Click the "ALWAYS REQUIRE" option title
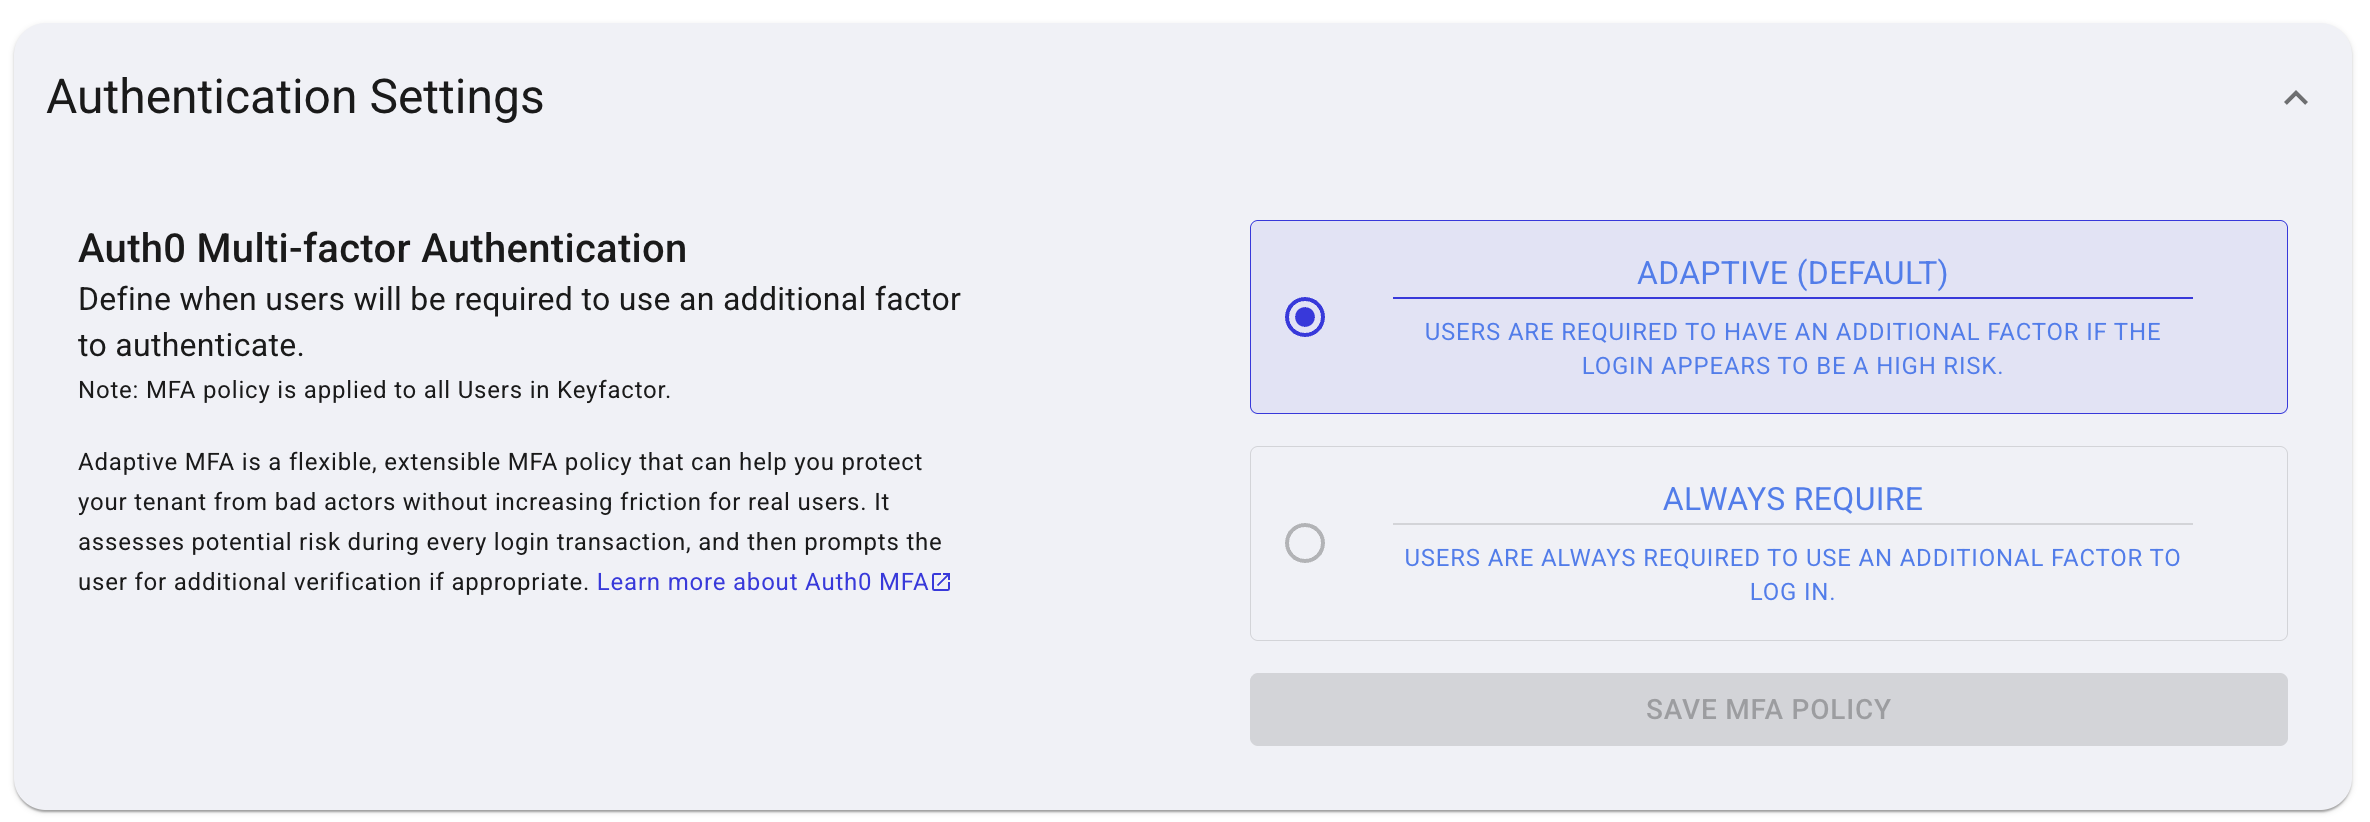The height and width of the screenshot is (822, 2370). 1792,499
